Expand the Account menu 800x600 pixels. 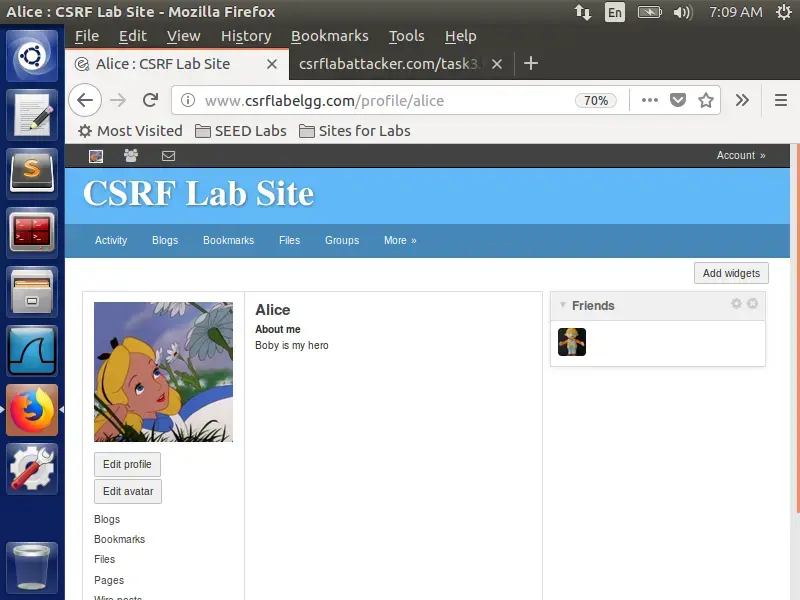741,155
